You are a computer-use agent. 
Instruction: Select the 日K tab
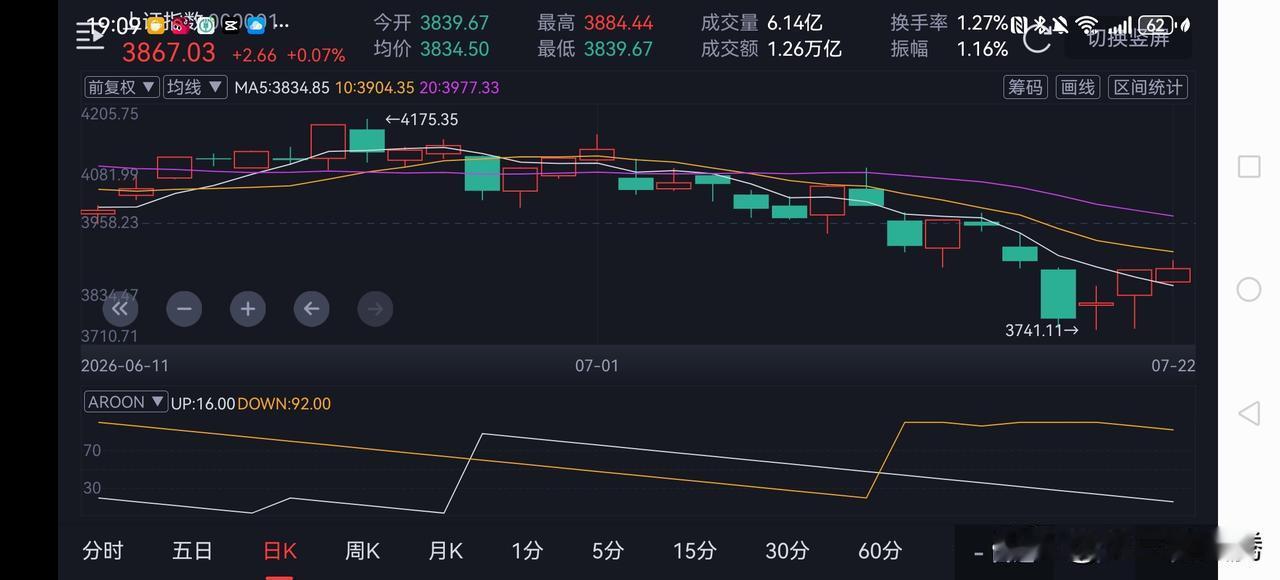point(279,550)
